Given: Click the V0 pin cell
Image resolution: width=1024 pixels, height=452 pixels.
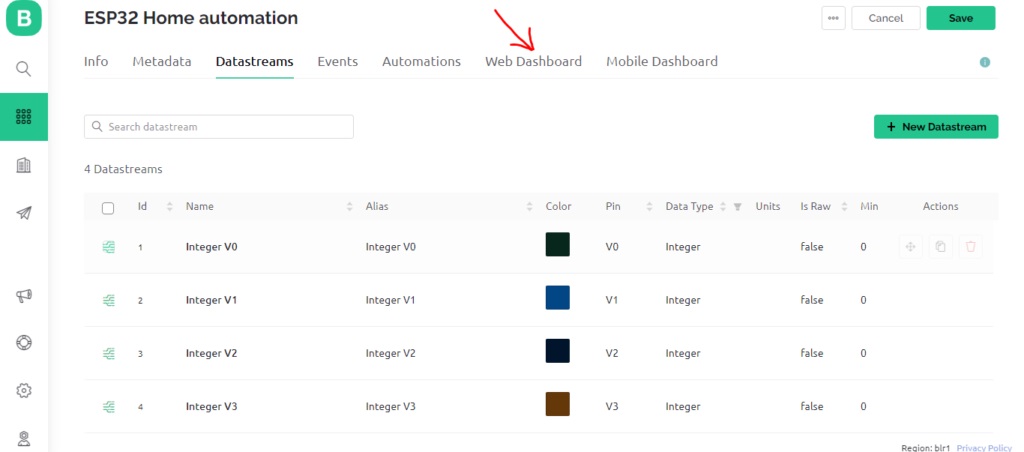Looking at the screenshot, I should (612, 247).
